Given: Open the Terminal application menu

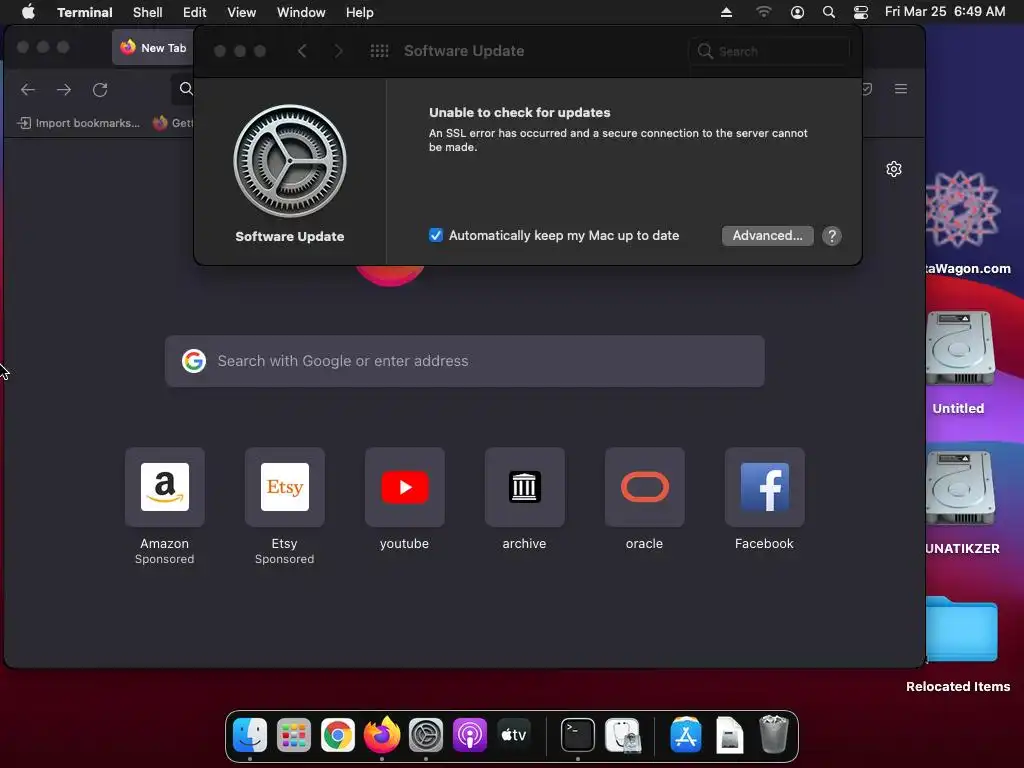Looking at the screenshot, I should (85, 12).
